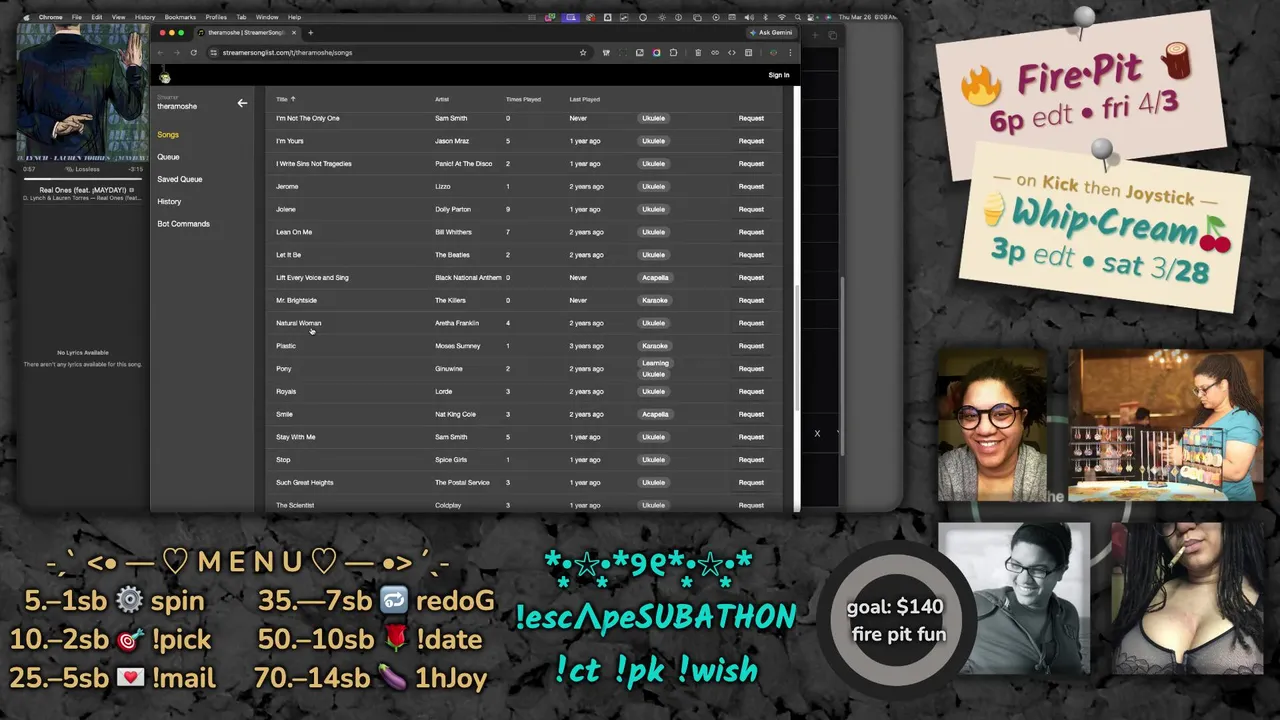Screen dimensions: 1280x720
Task: Sort by Title column arrow
Action: click(293, 99)
